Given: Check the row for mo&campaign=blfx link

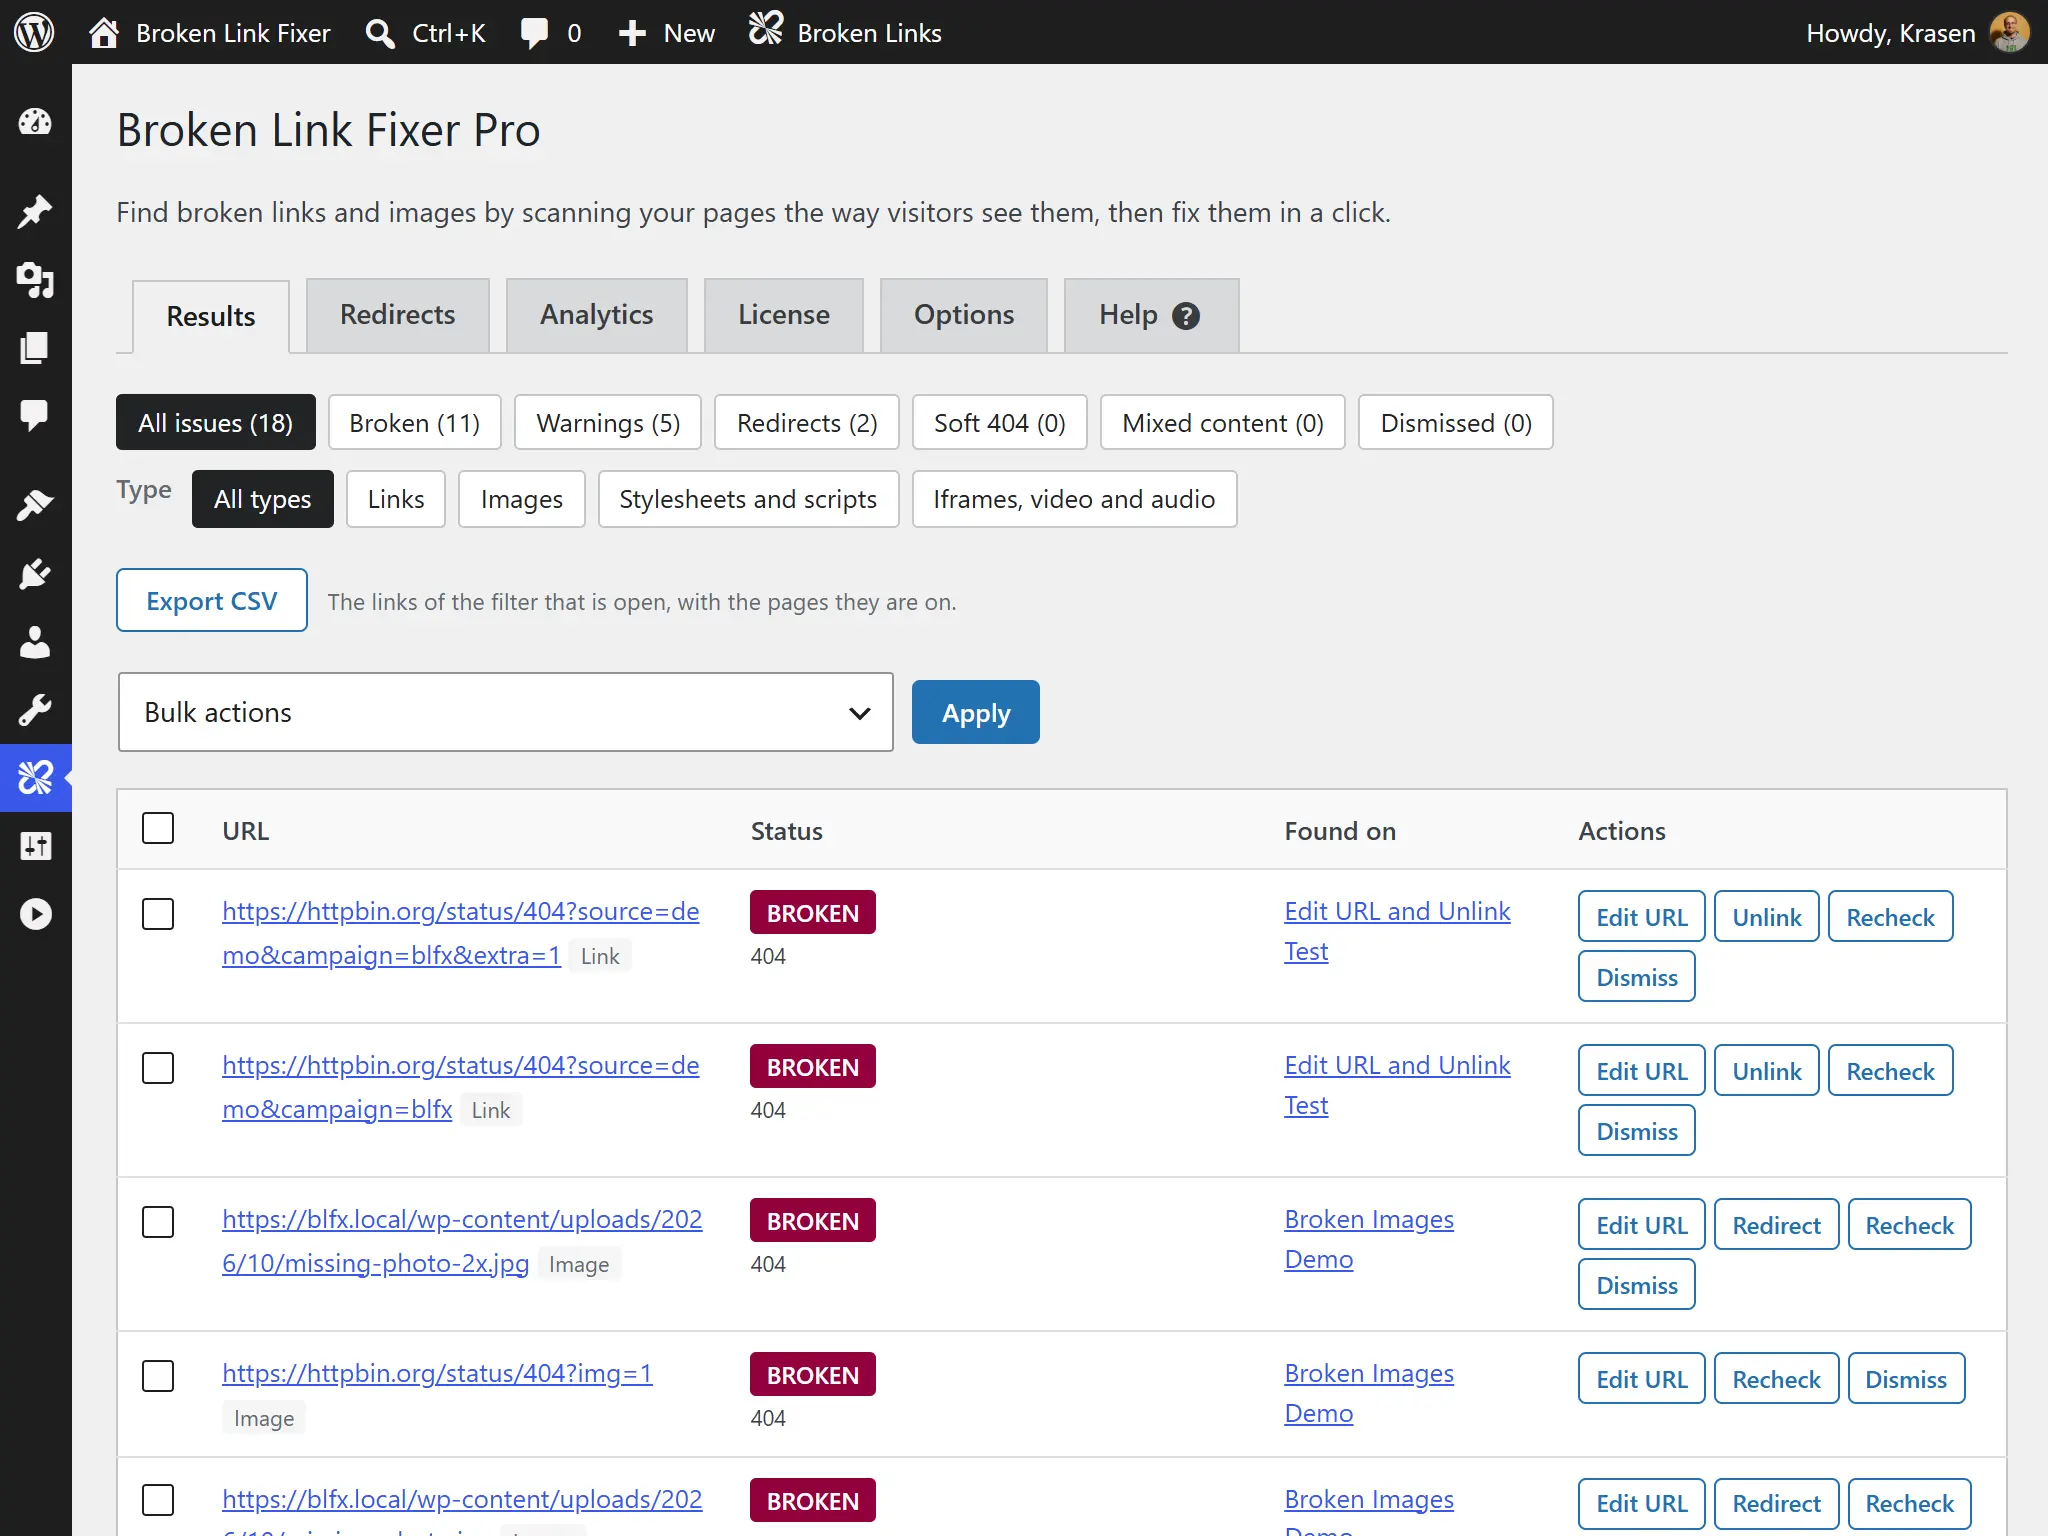Looking at the screenshot, I should (158, 1068).
